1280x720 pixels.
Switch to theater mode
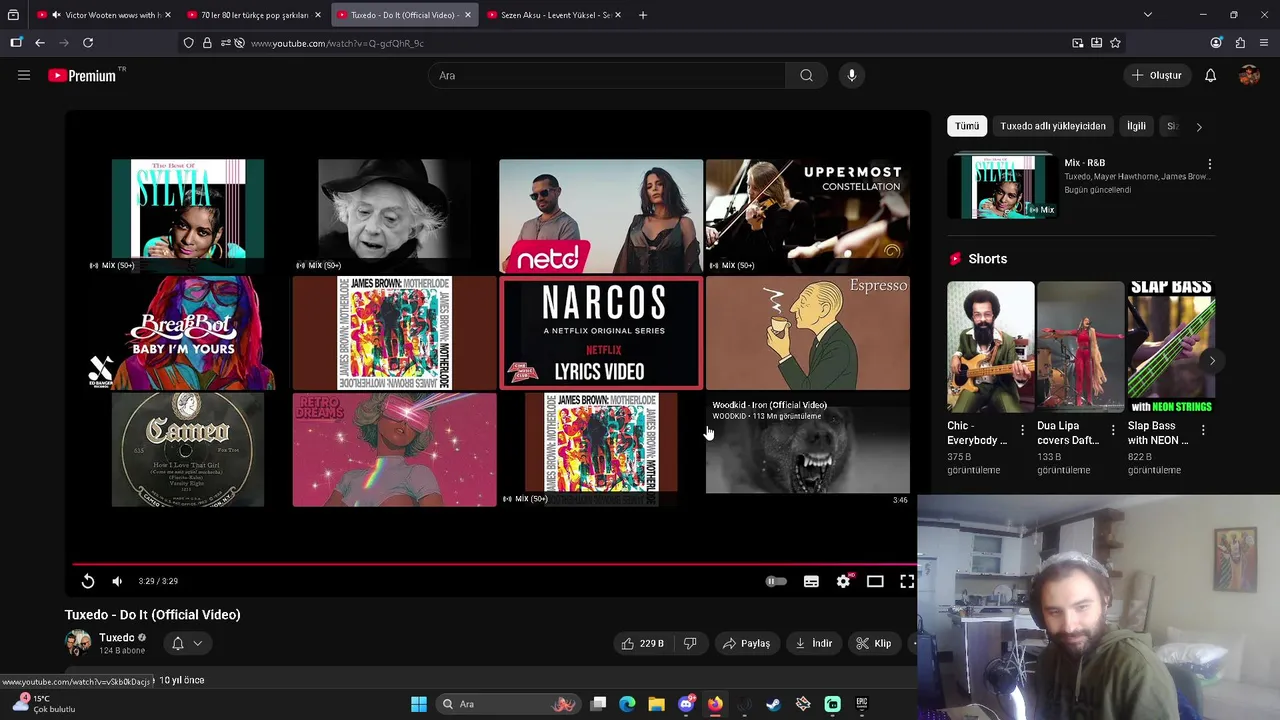pyautogui.click(x=875, y=581)
